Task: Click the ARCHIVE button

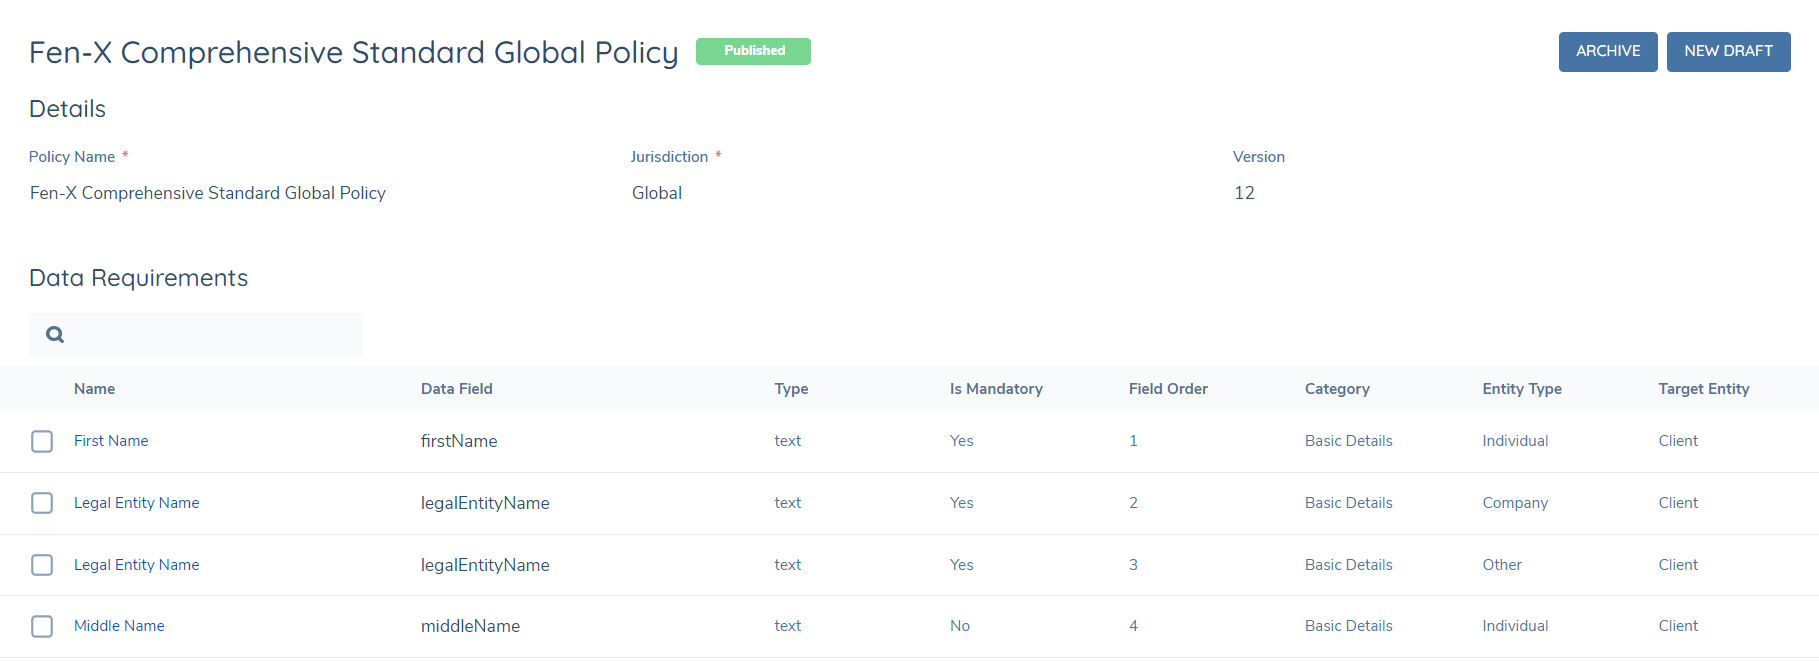Action: click(1607, 52)
